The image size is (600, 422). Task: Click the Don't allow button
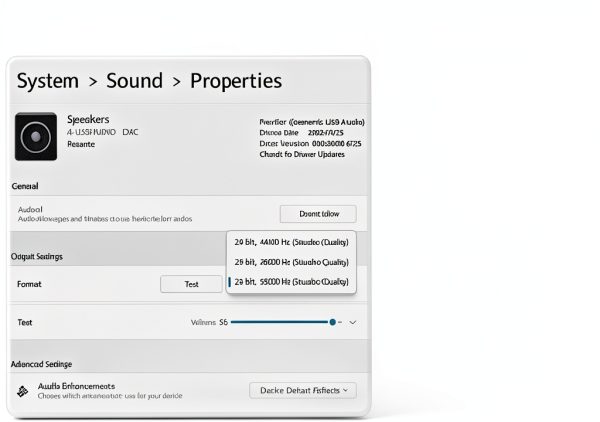tap(318, 214)
